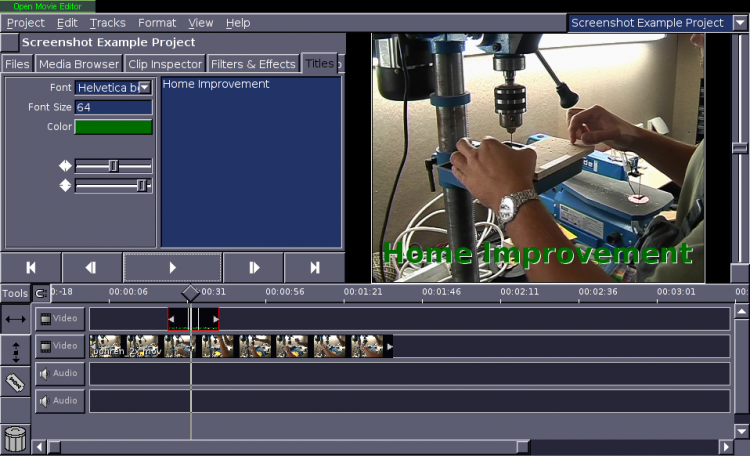Select the horizontal move tool
Screen dimensions: 750x456
[15, 319]
